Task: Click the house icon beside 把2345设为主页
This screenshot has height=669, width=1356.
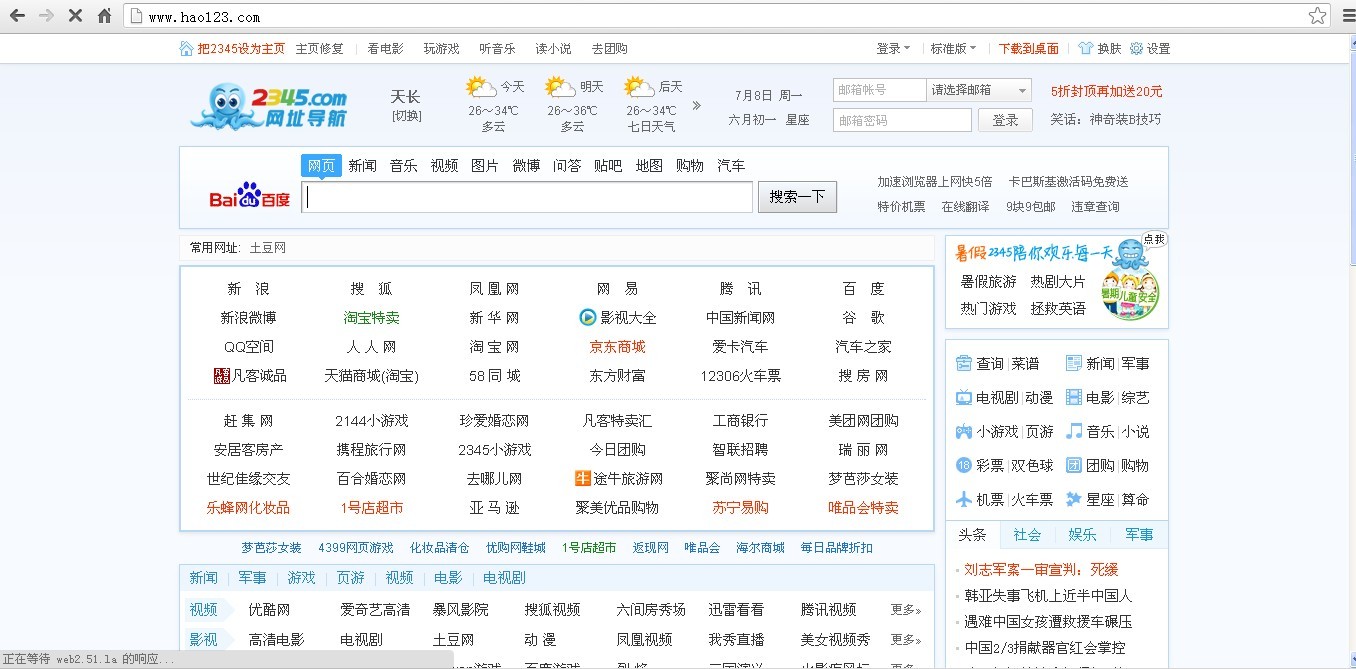Action: coord(186,48)
